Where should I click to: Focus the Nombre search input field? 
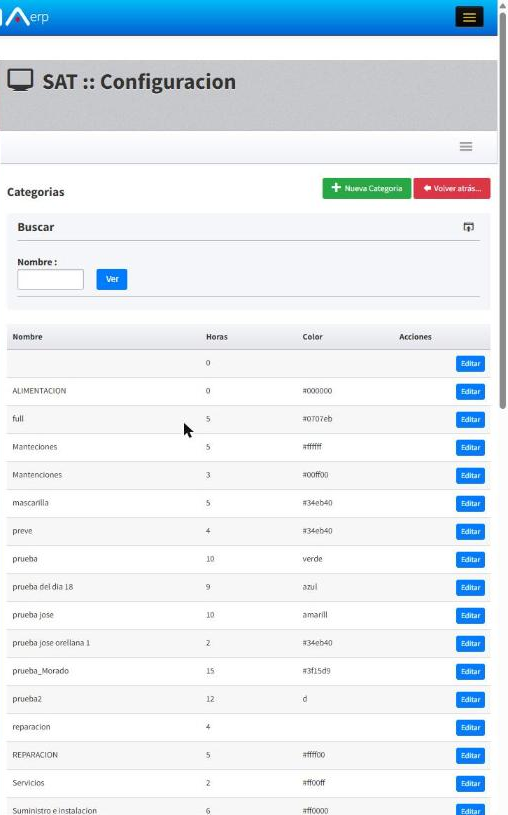50,279
